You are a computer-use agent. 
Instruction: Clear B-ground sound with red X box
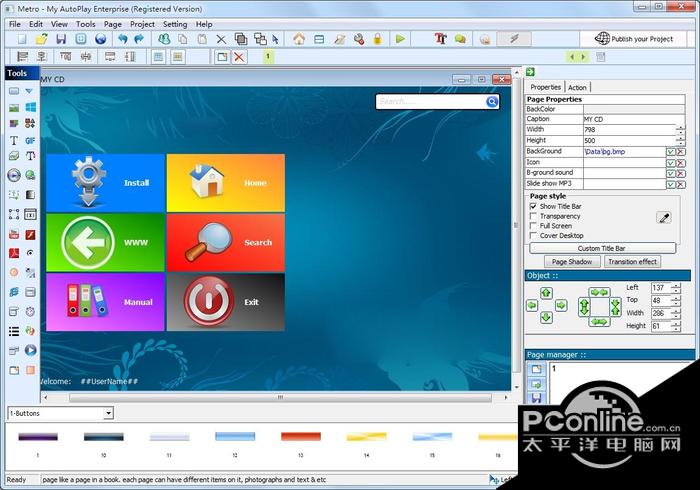pos(680,173)
